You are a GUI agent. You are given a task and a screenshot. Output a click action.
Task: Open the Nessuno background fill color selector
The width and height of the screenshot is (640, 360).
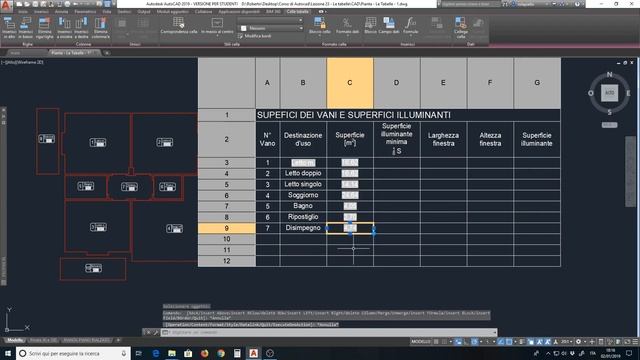coord(271,28)
